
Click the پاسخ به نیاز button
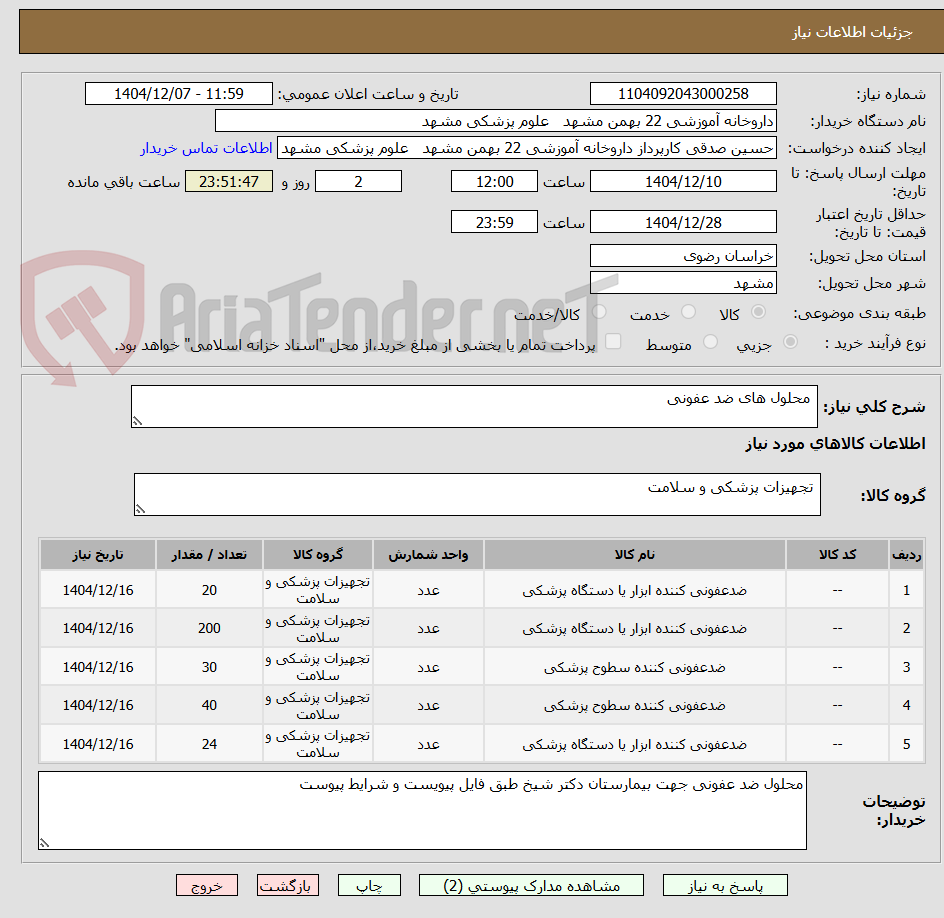pos(725,885)
